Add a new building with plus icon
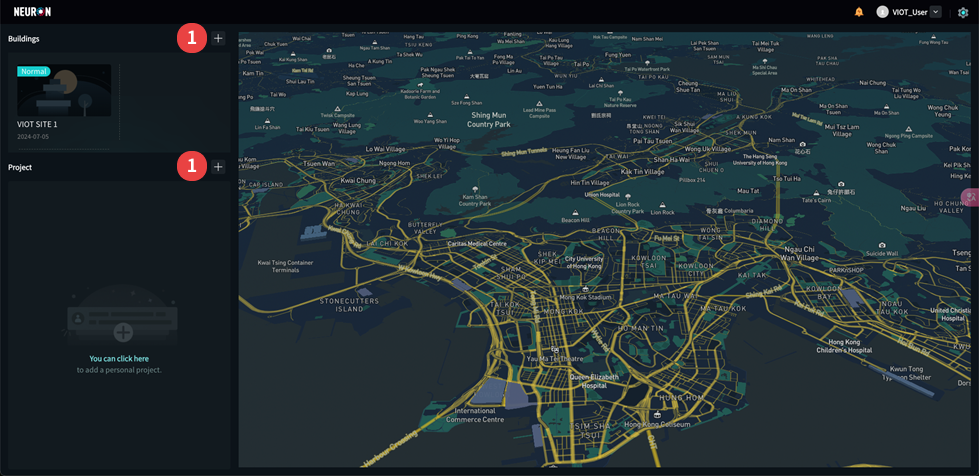 point(218,38)
